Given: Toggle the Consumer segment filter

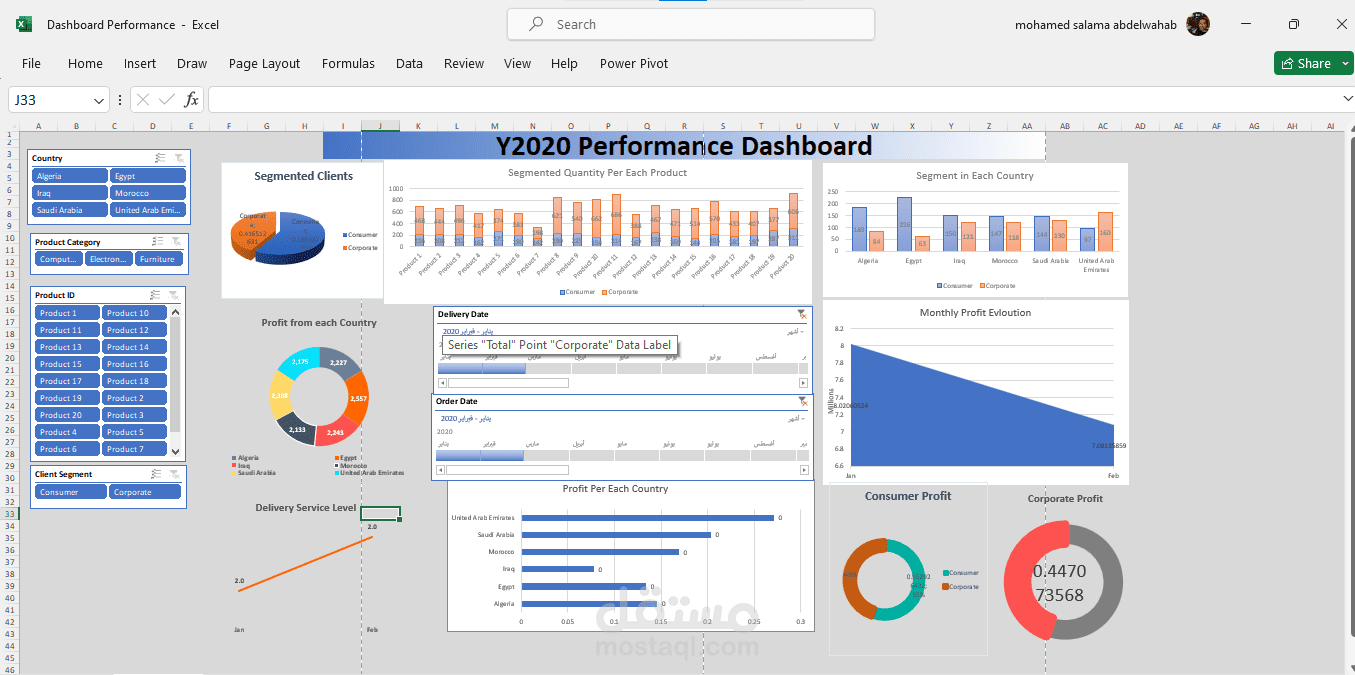Looking at the screenshot, I should tap(71, 492).
